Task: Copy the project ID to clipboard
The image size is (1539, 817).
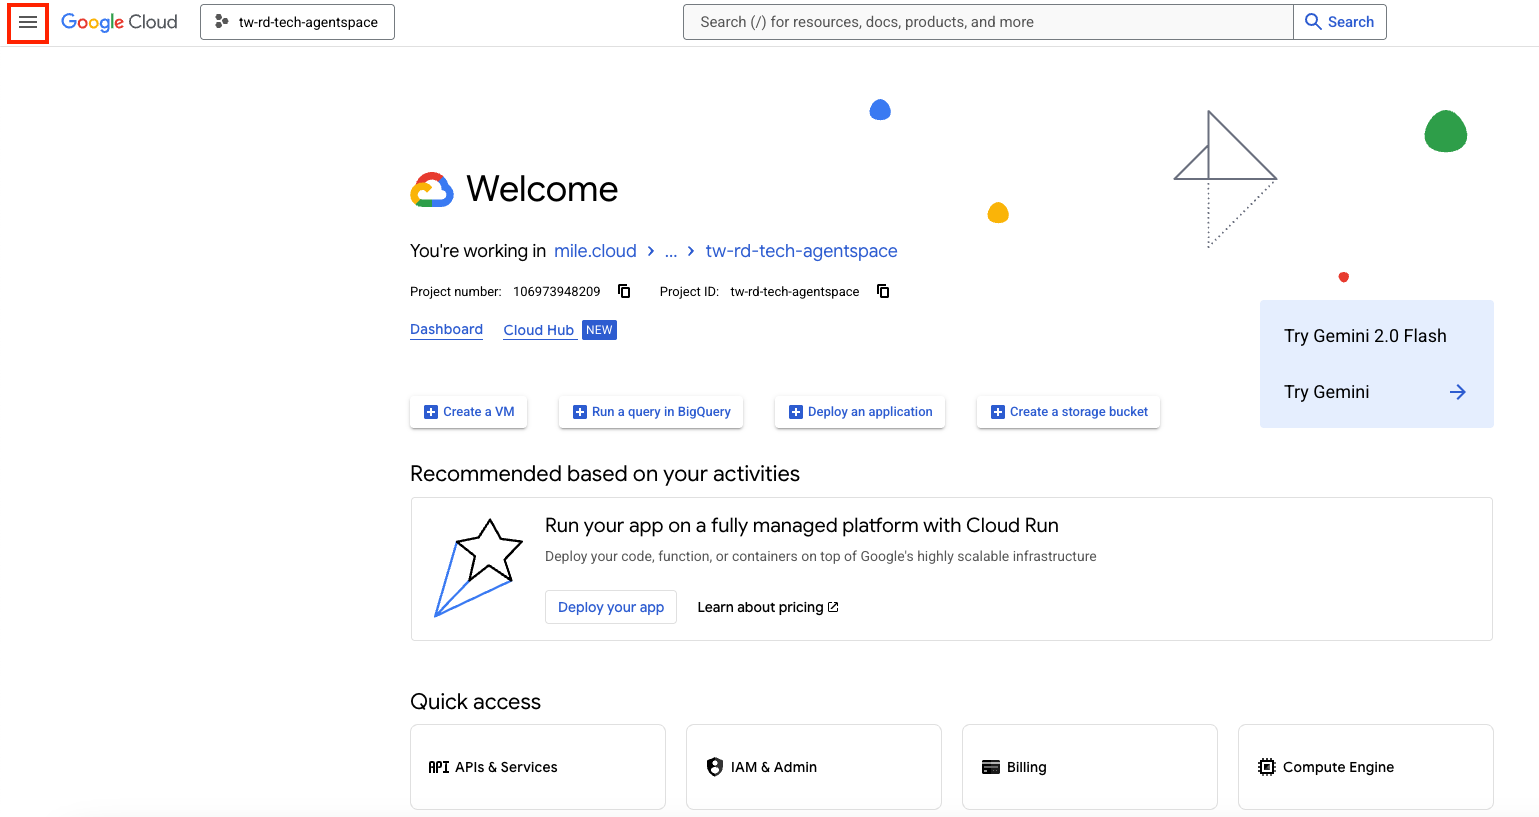Action: (883, 291)
